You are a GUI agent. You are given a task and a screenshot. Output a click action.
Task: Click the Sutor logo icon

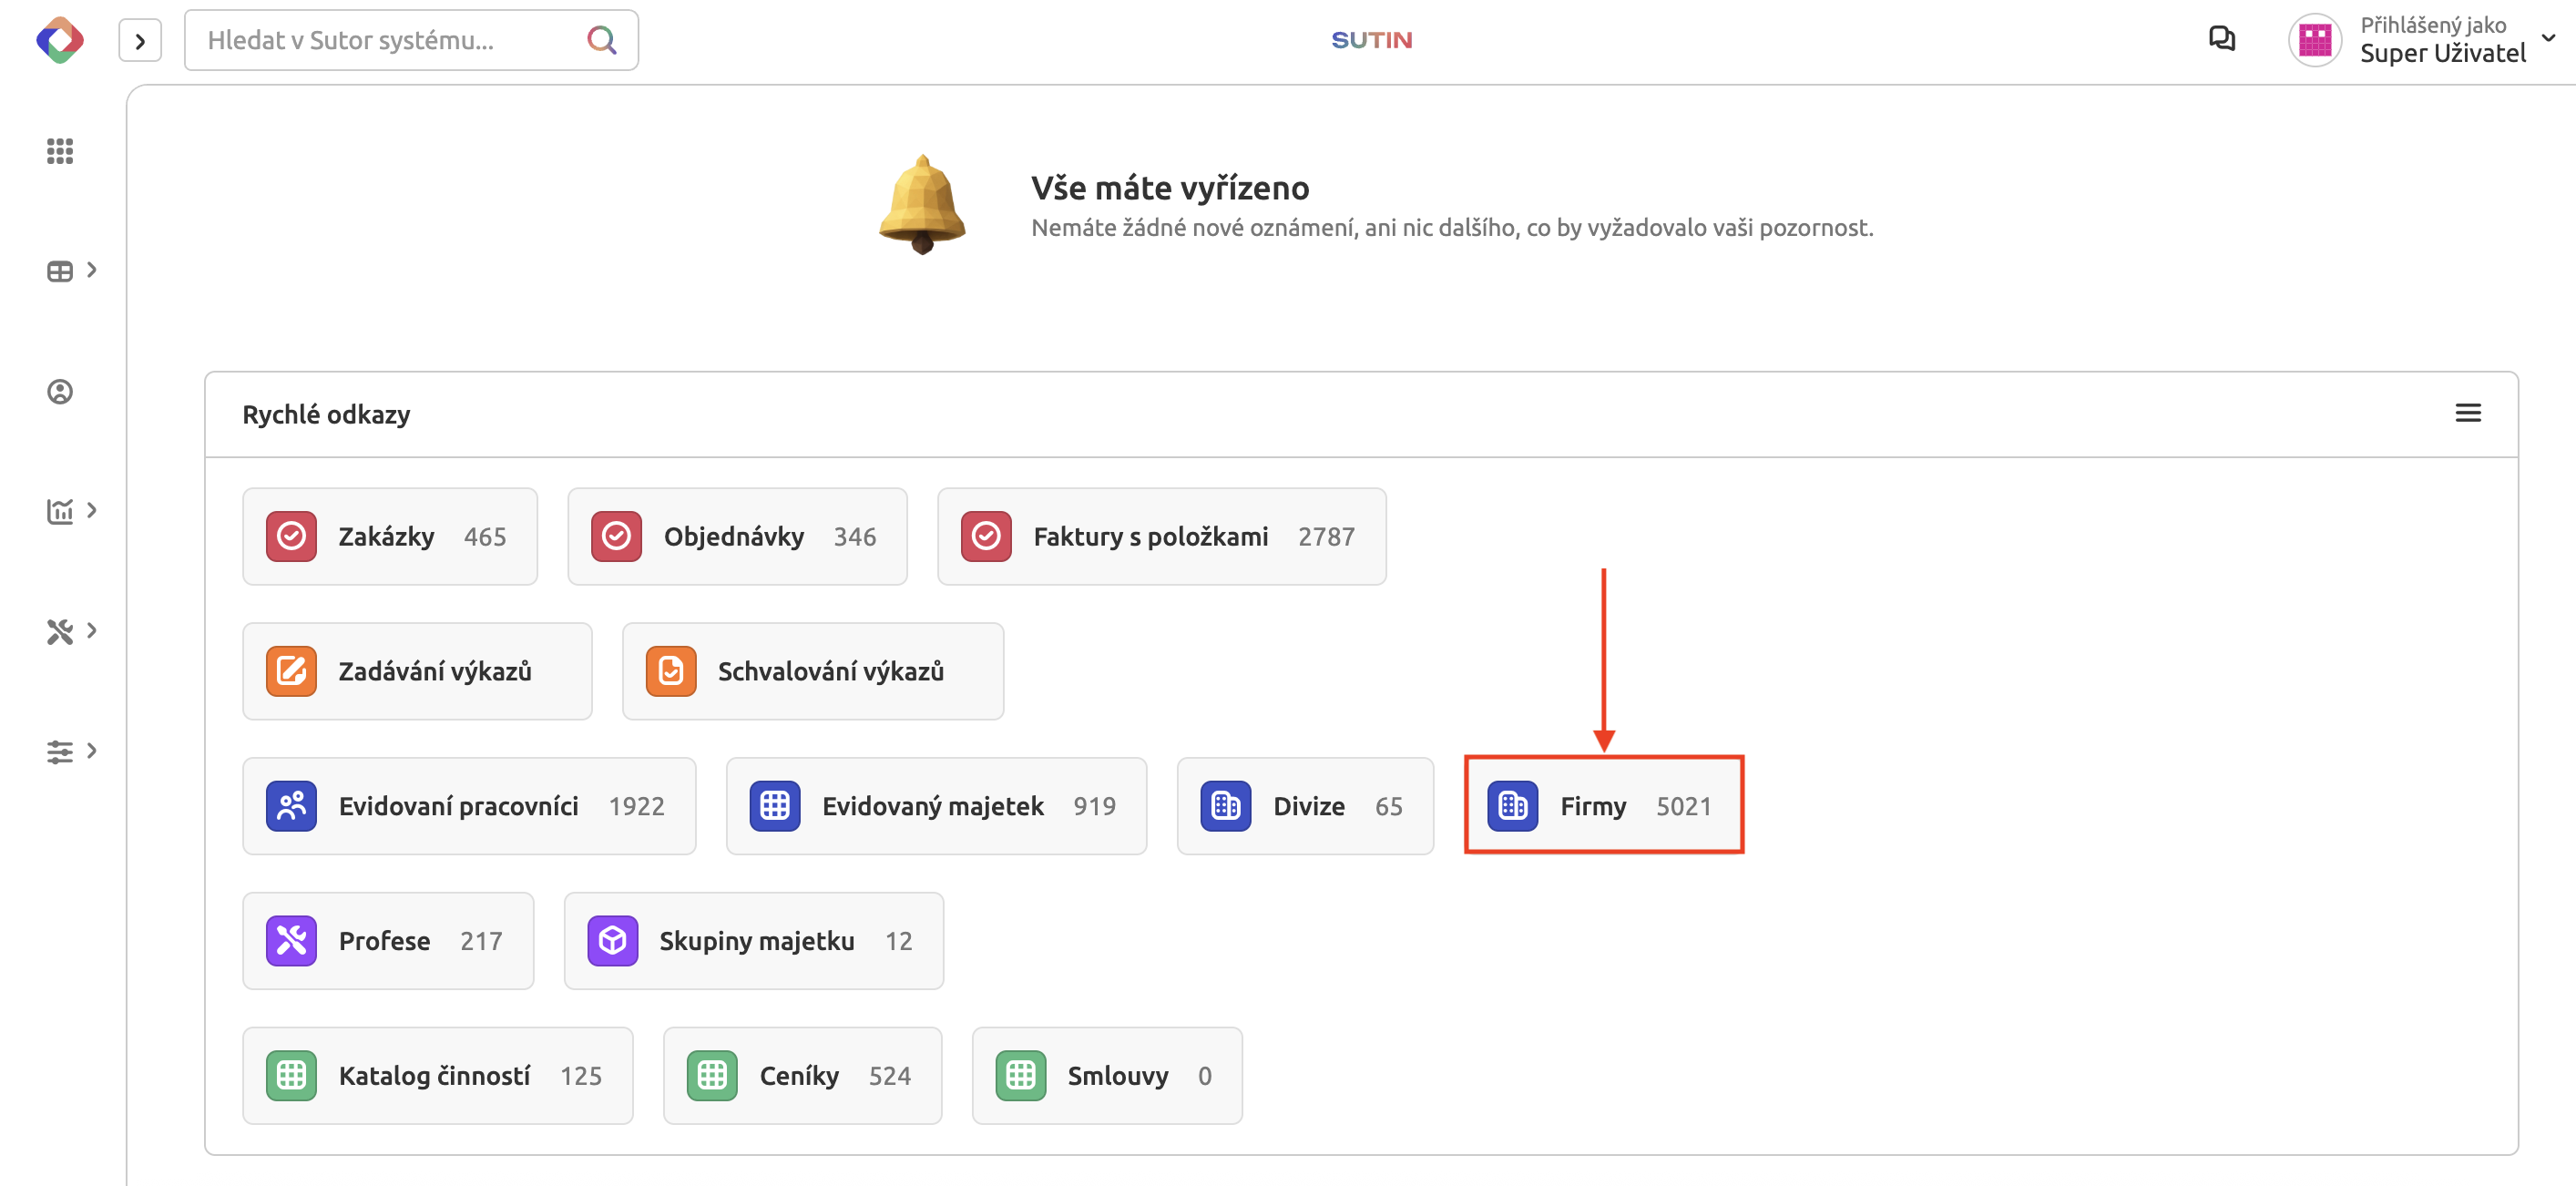coord(60,40)
